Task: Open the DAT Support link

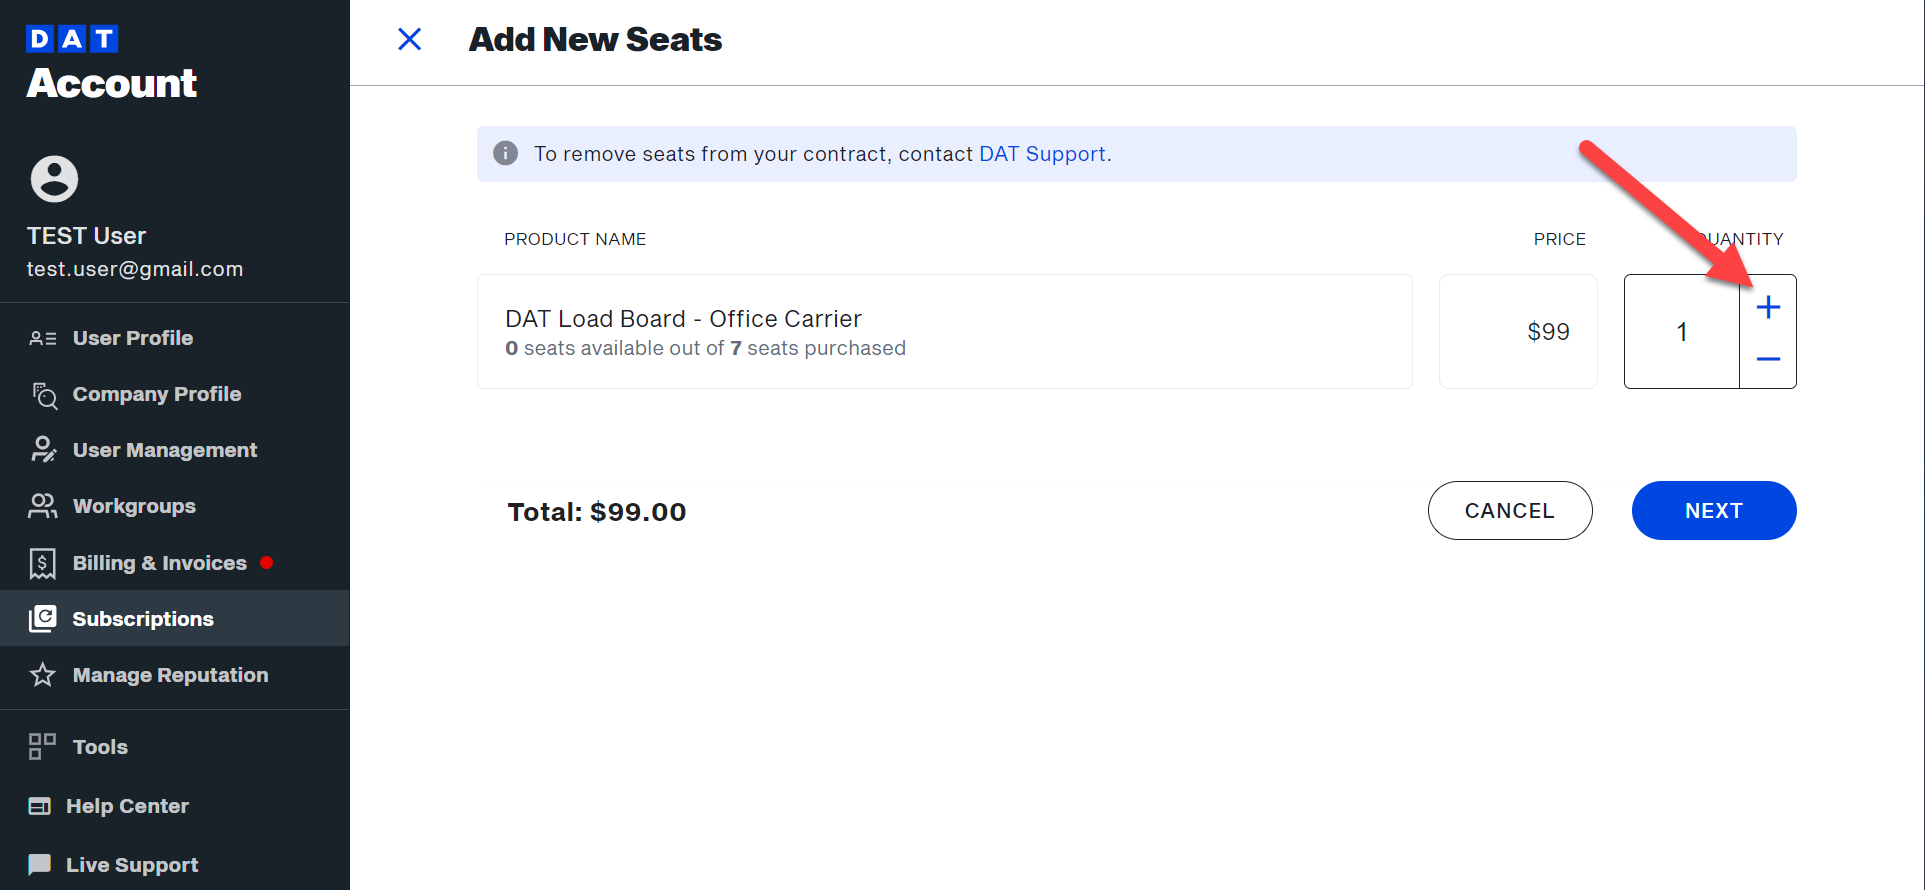Action: pos(1042,154)
